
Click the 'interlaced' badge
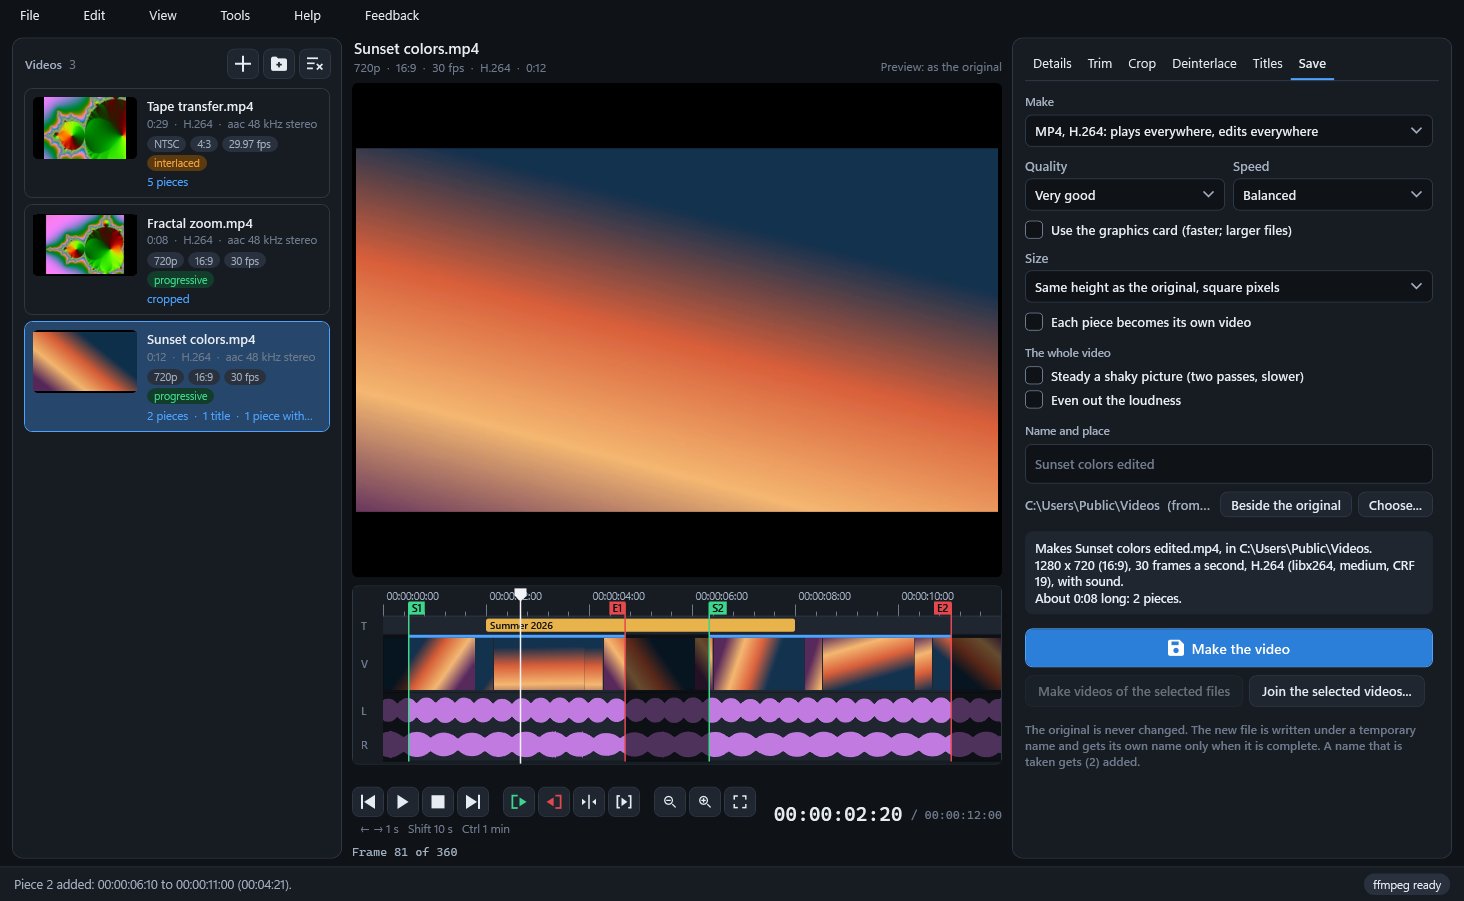coord(177,163)
